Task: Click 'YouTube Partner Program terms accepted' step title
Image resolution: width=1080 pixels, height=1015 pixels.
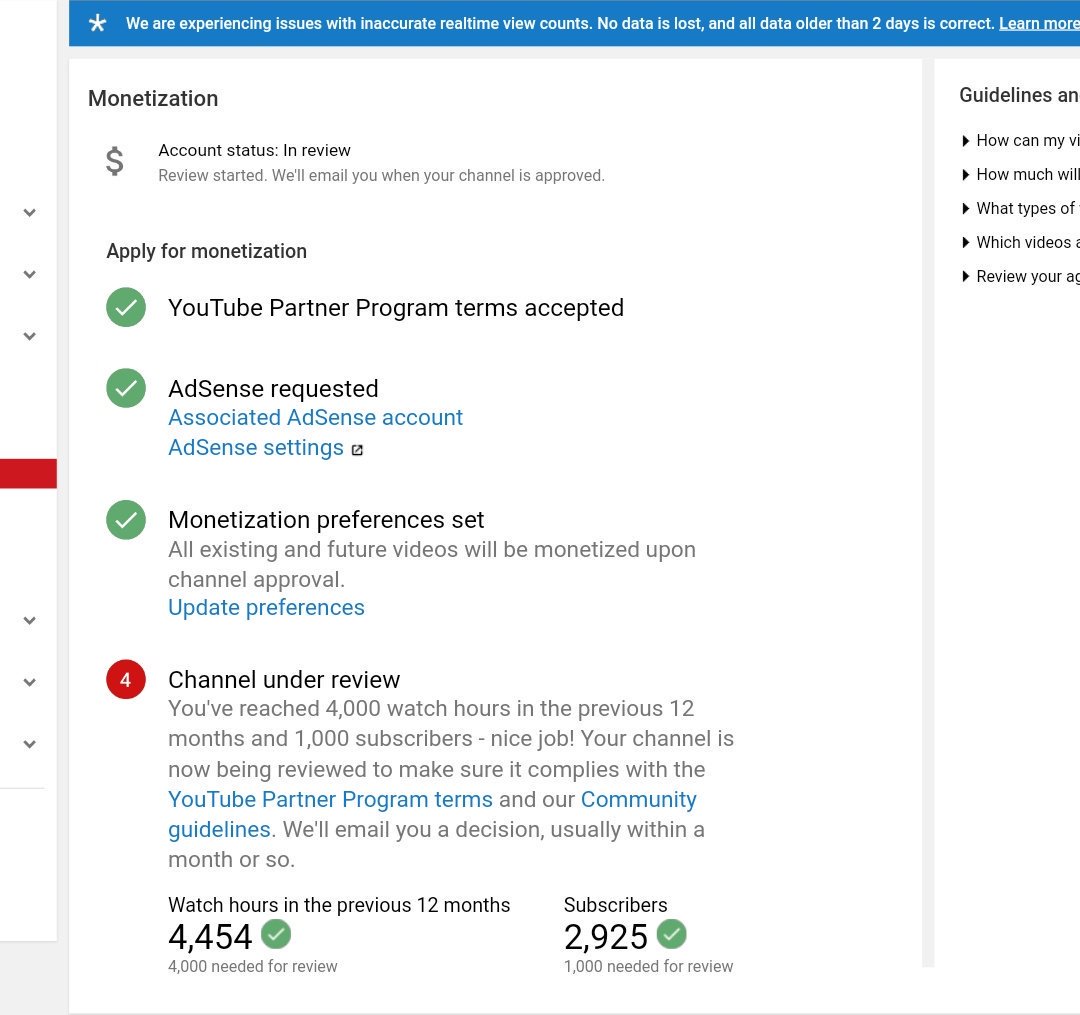Action: 396,308
